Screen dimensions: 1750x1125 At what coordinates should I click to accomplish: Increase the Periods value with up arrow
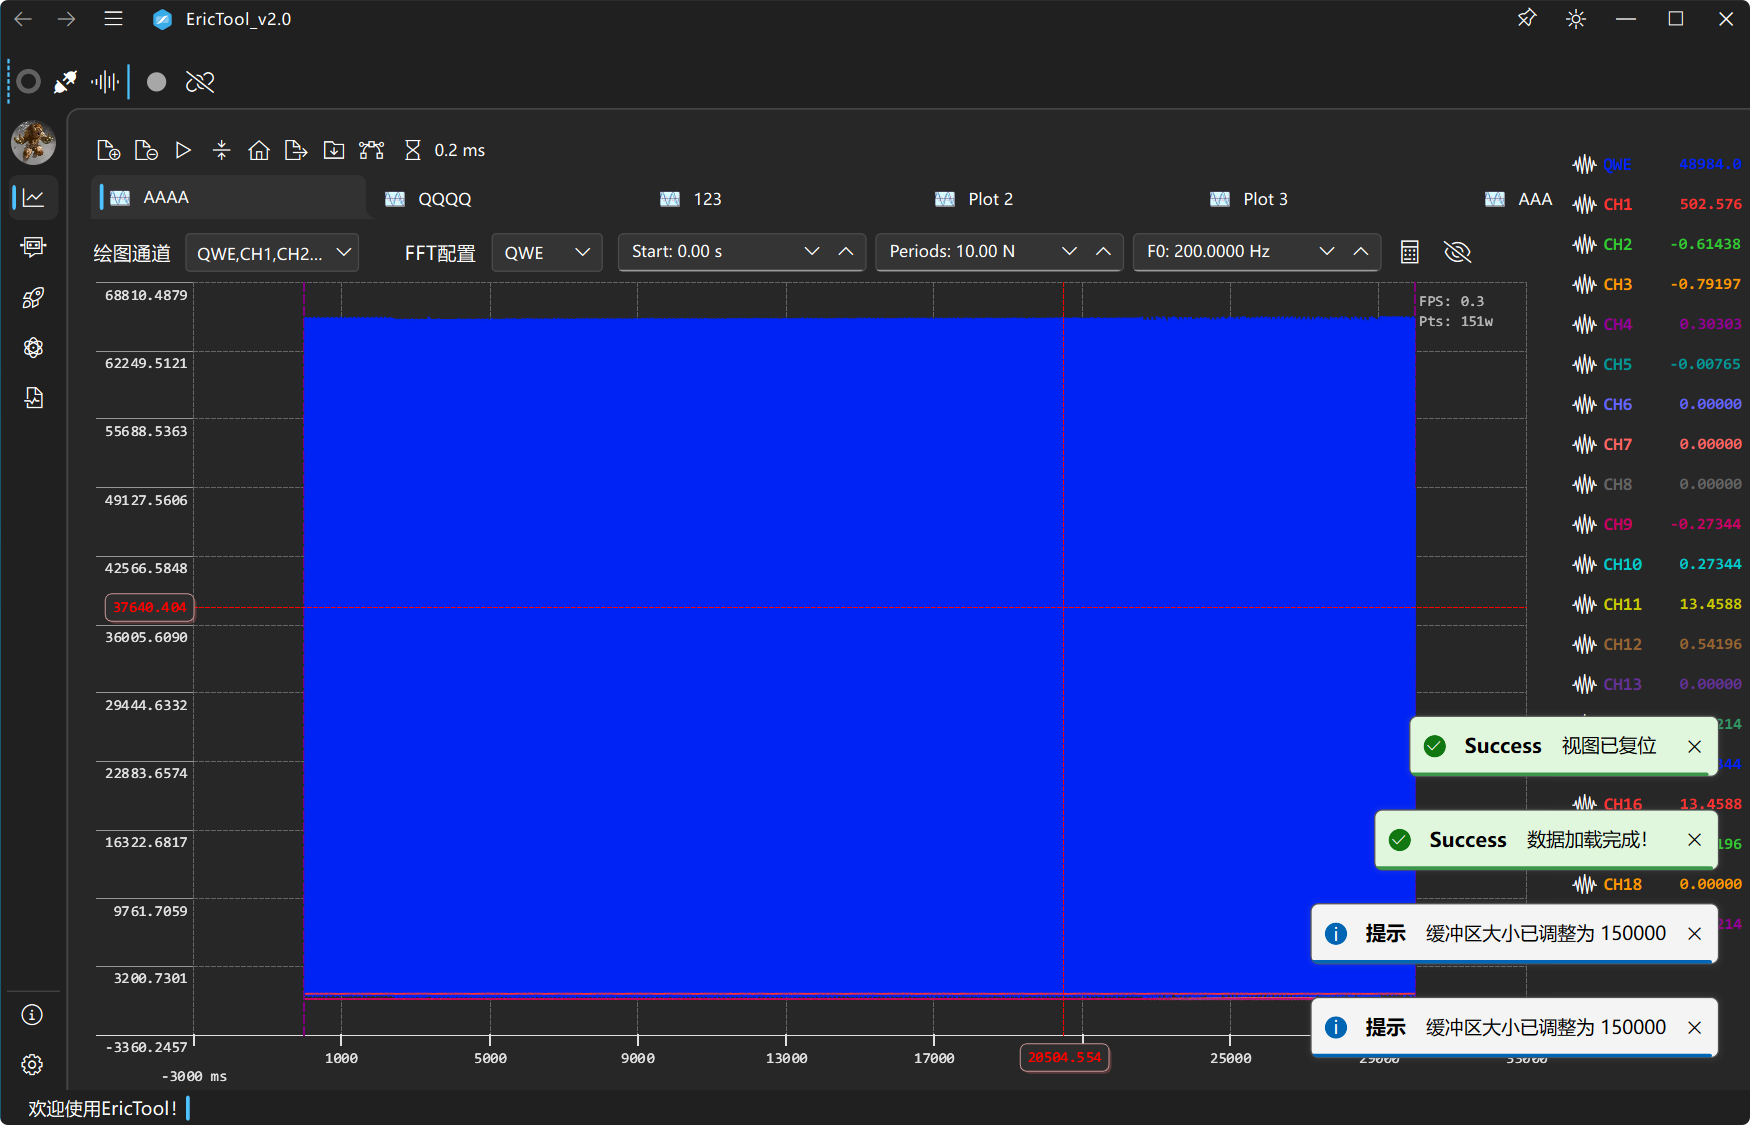(1103, 252)
